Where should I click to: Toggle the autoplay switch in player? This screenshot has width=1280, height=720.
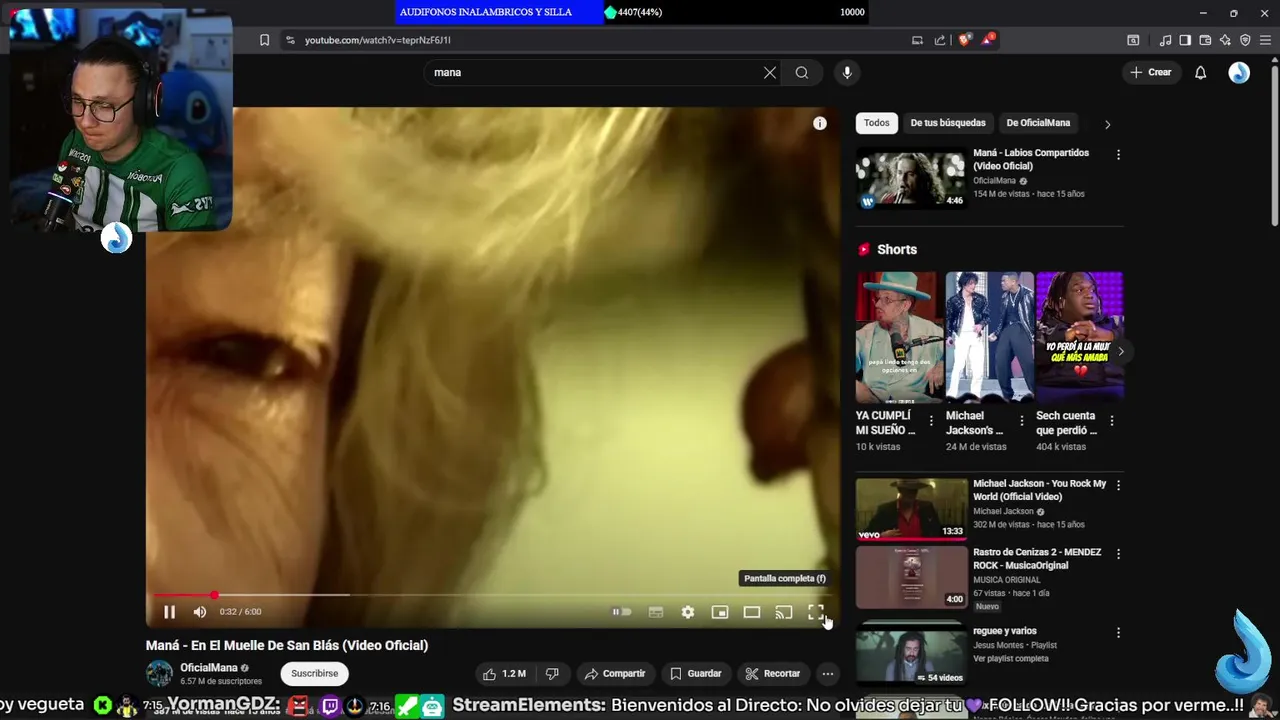622,612
